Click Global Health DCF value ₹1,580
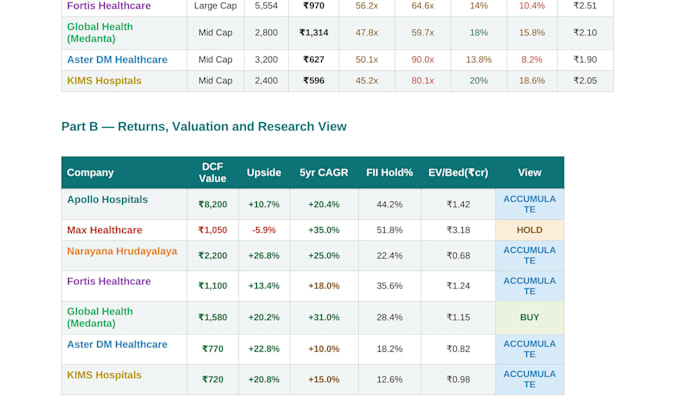Viewport: 680px width, 409px height. tap(212, 317)
